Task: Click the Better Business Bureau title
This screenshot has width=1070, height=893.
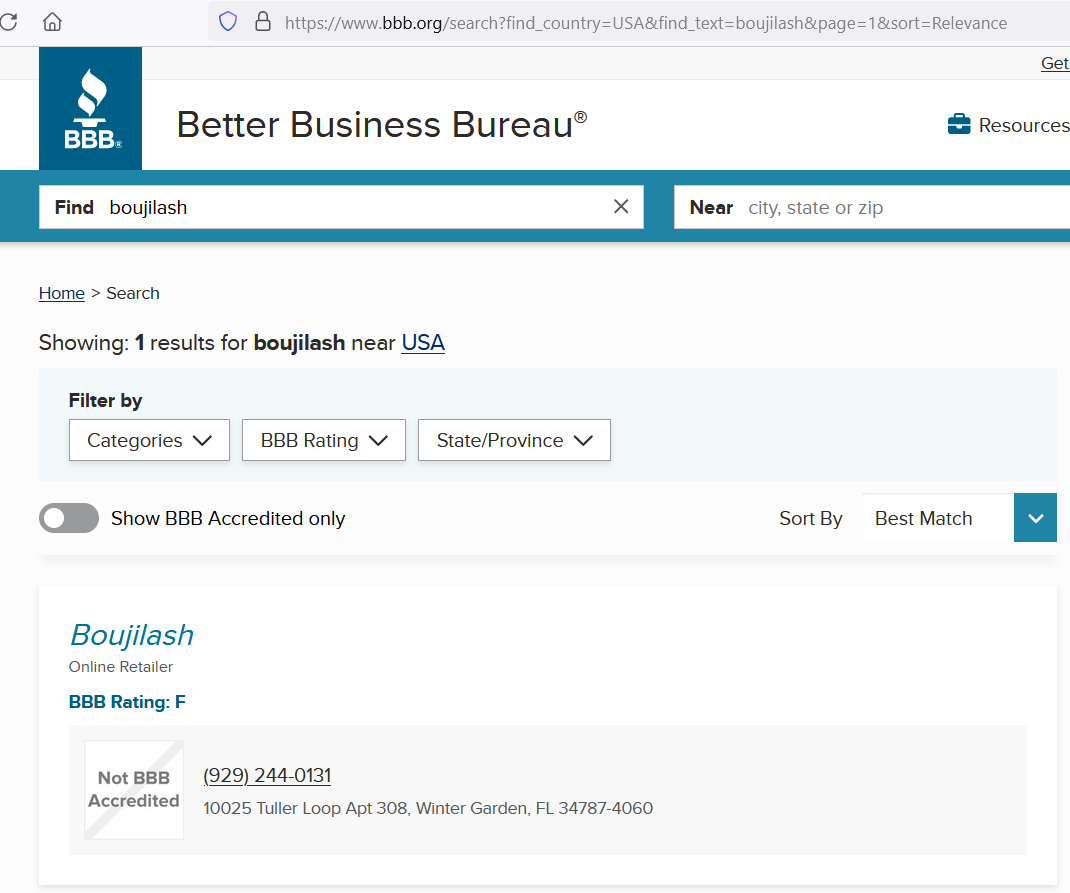Action: [381, 125]
